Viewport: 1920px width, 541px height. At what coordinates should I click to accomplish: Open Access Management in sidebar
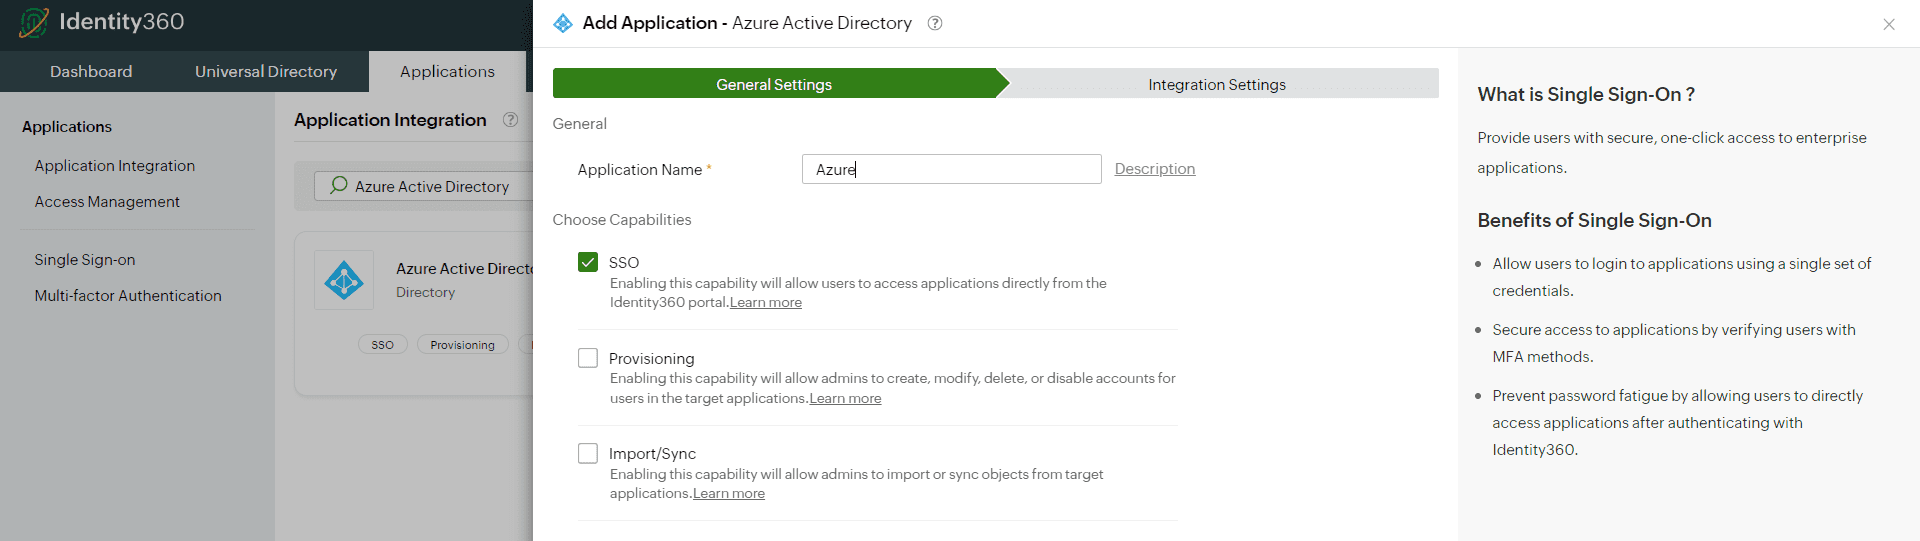coord(107,201)
